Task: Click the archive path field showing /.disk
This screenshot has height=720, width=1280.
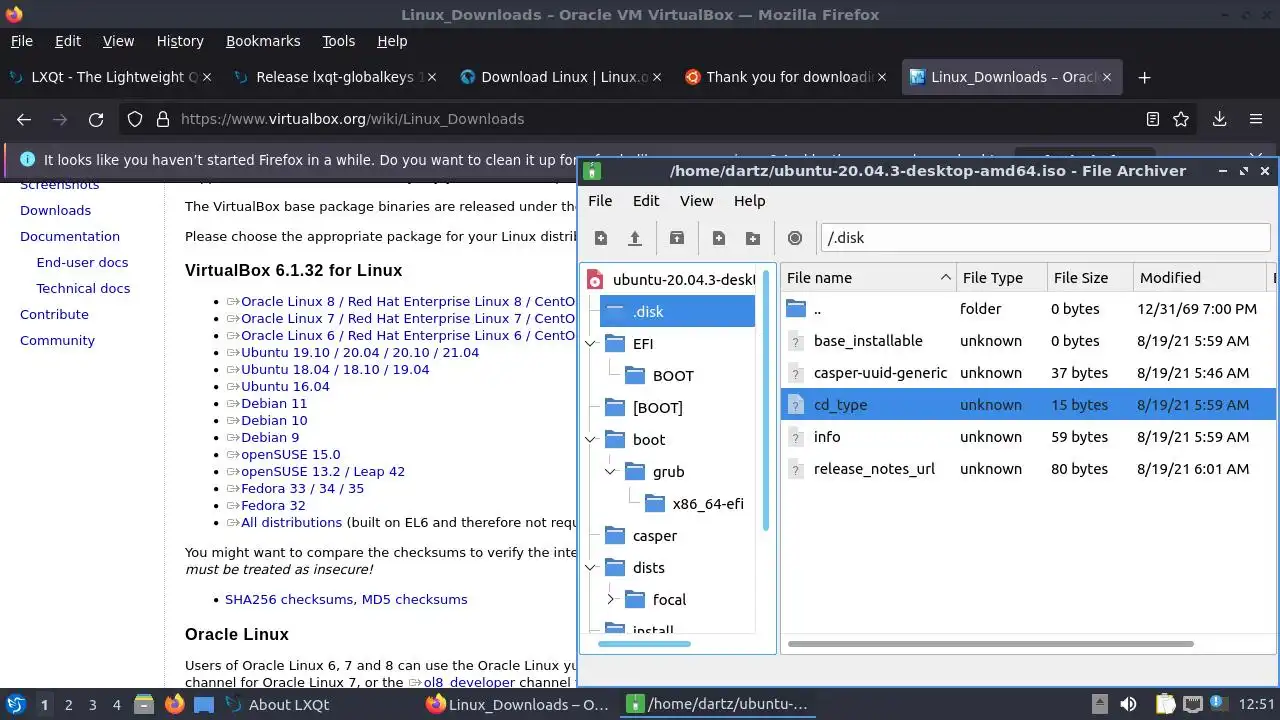Action: pos(1045,238)
